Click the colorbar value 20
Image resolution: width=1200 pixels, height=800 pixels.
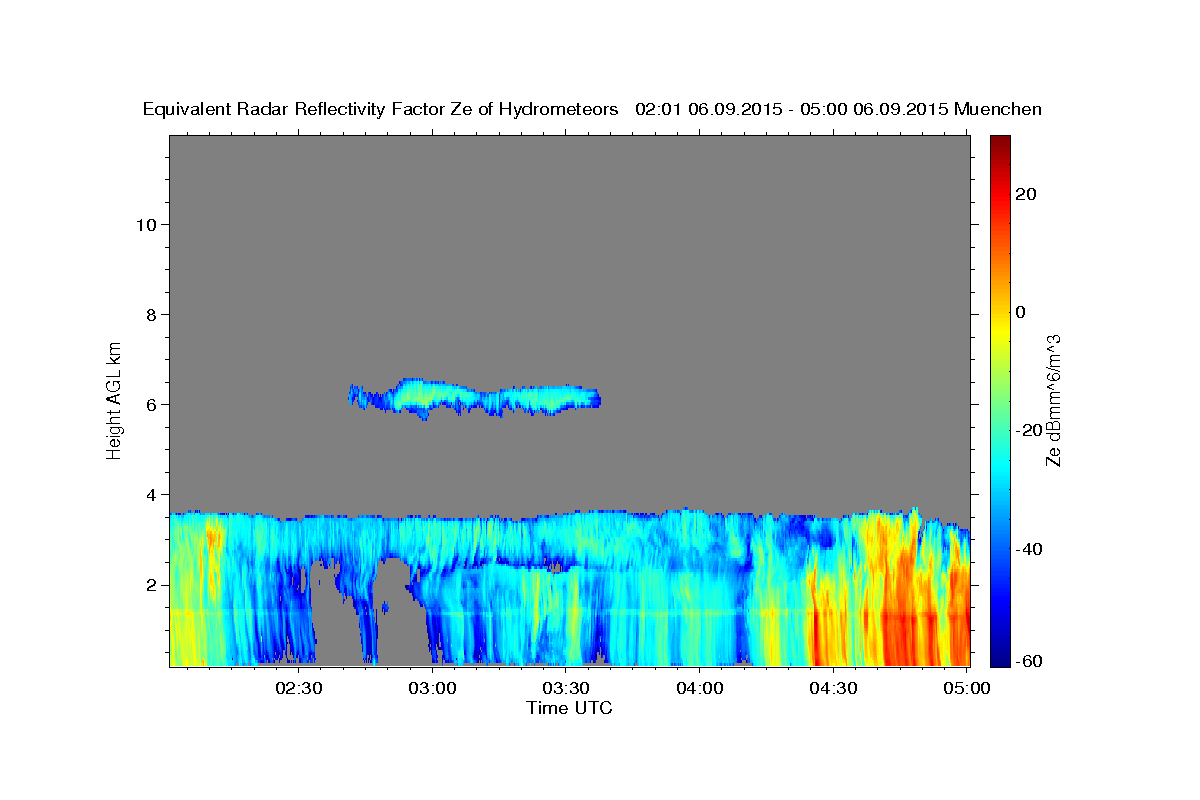point(1025,194)
